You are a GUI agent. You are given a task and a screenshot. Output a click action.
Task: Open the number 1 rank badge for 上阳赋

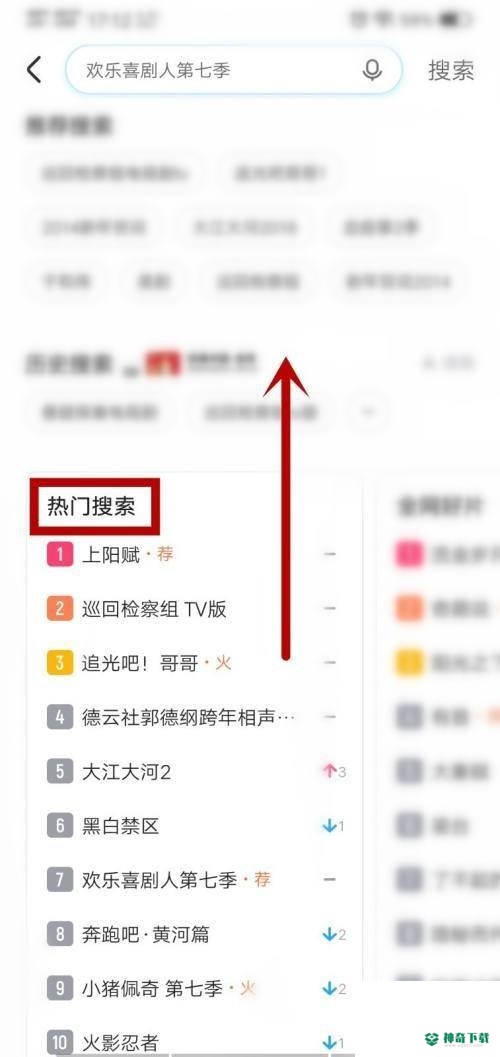click(59, 555)
